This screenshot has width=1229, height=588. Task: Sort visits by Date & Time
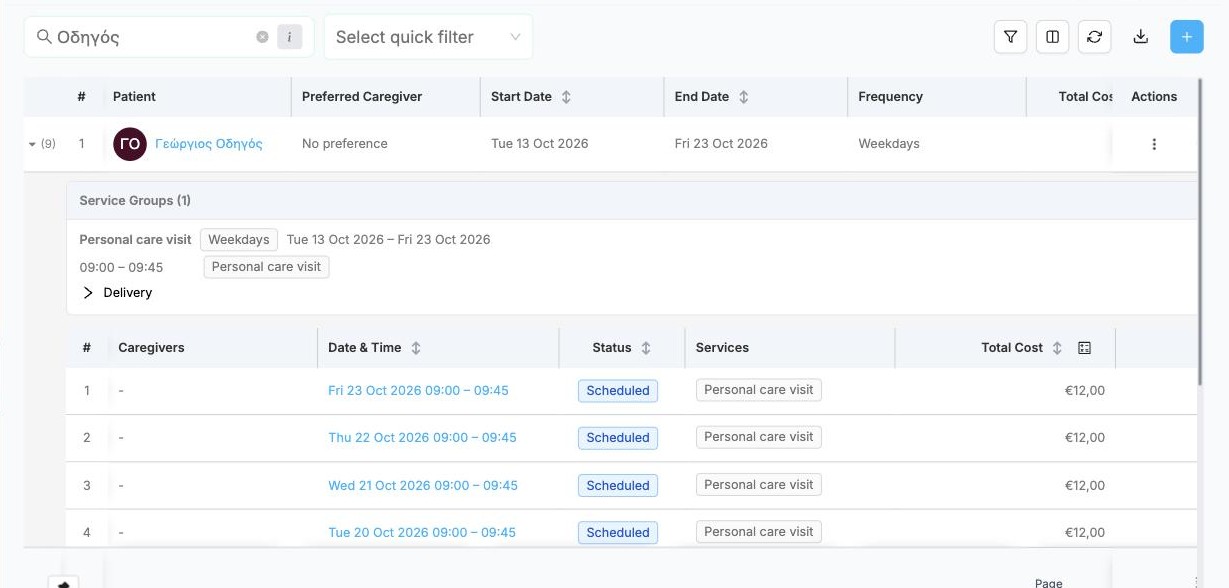tap(416, 348)
